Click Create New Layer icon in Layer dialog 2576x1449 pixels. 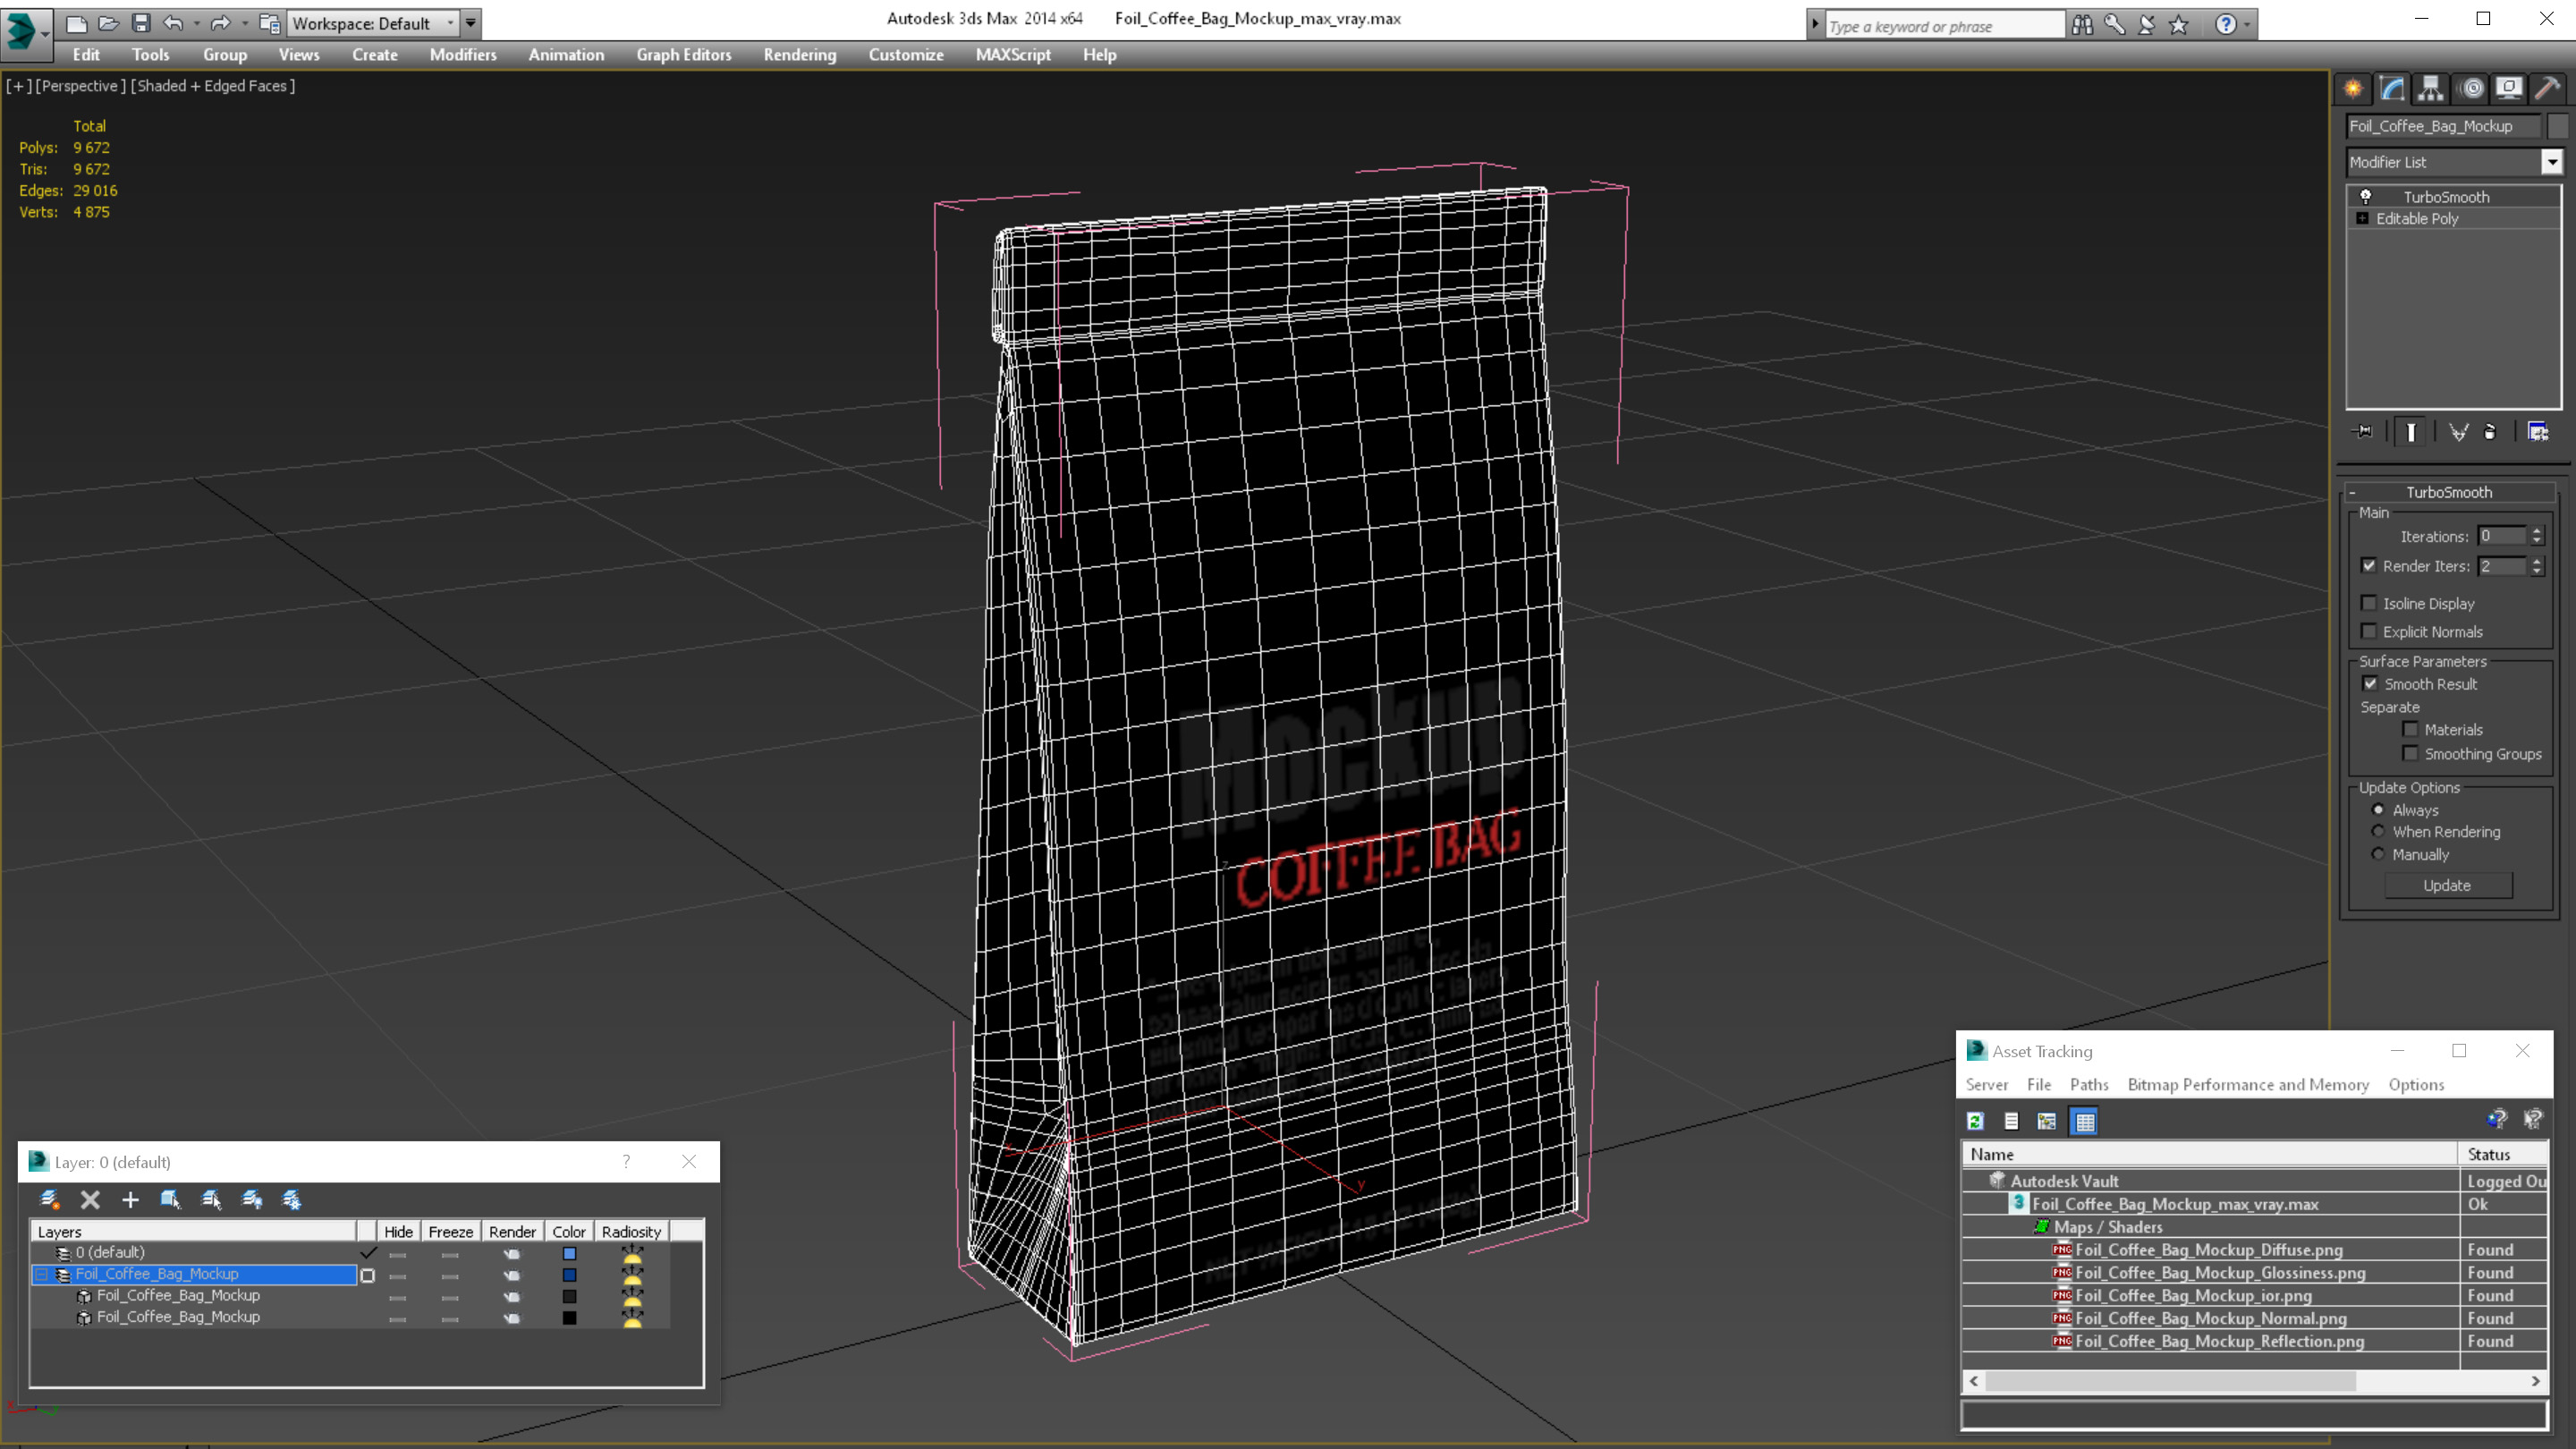pos(49,1199)
